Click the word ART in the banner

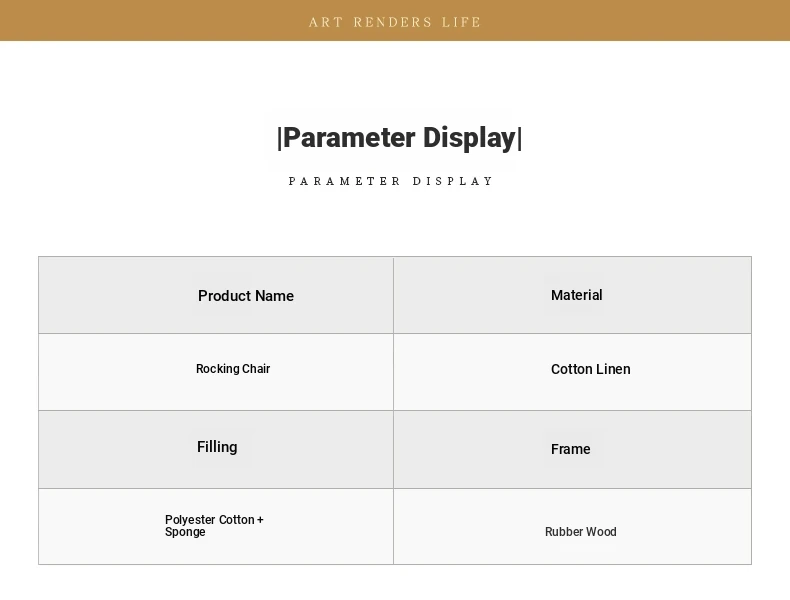[x=326, y=22]
